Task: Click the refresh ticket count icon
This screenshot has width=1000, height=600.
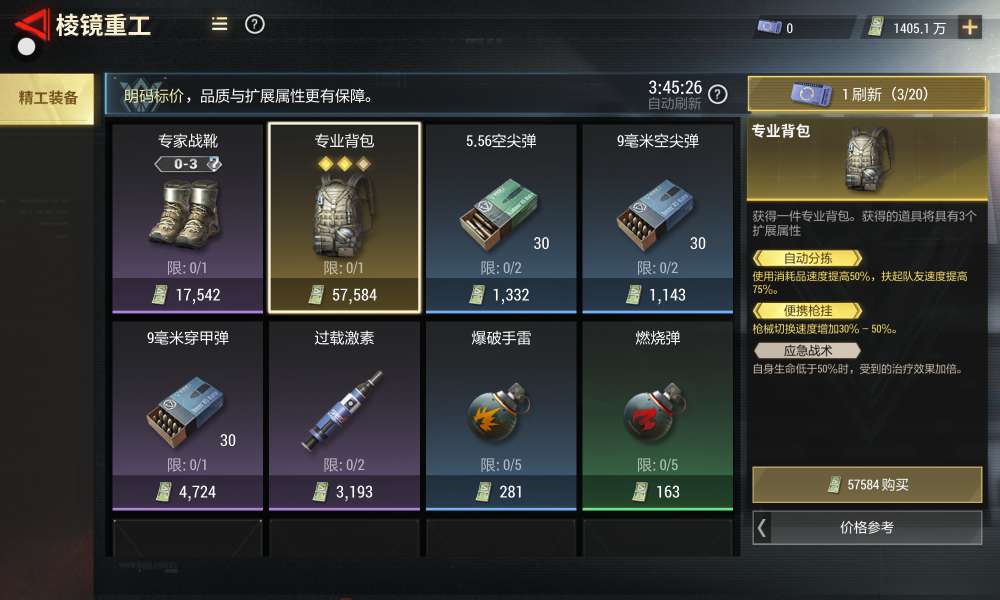Action: [x=770, y=27]
